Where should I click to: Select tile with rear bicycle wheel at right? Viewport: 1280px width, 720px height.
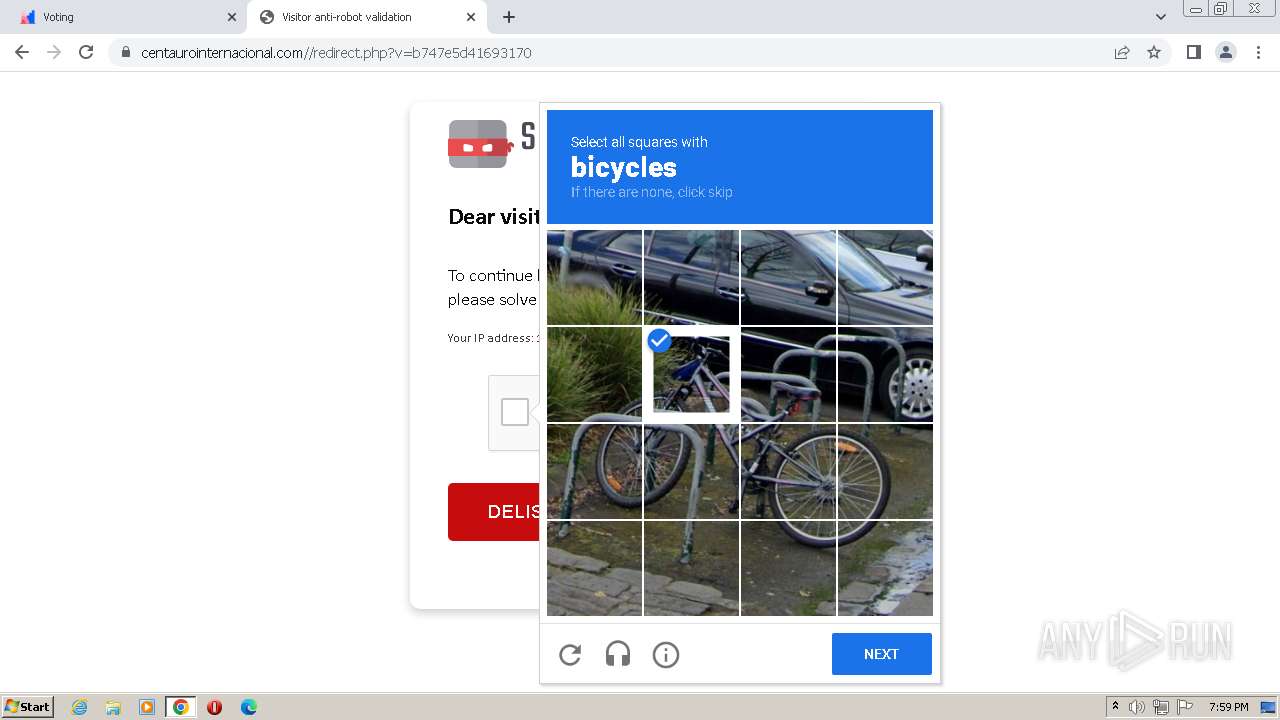(x=886, y=472)
